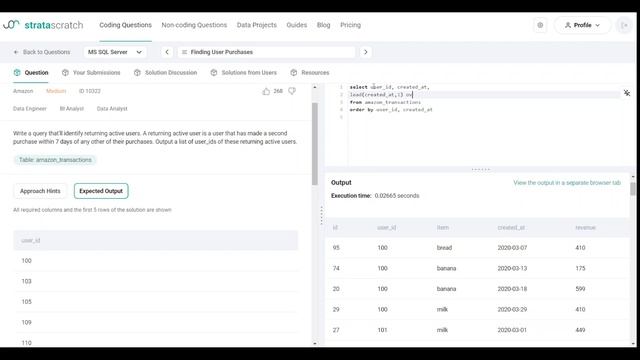Click the question panel scroll down arrow

click(315, 343)
